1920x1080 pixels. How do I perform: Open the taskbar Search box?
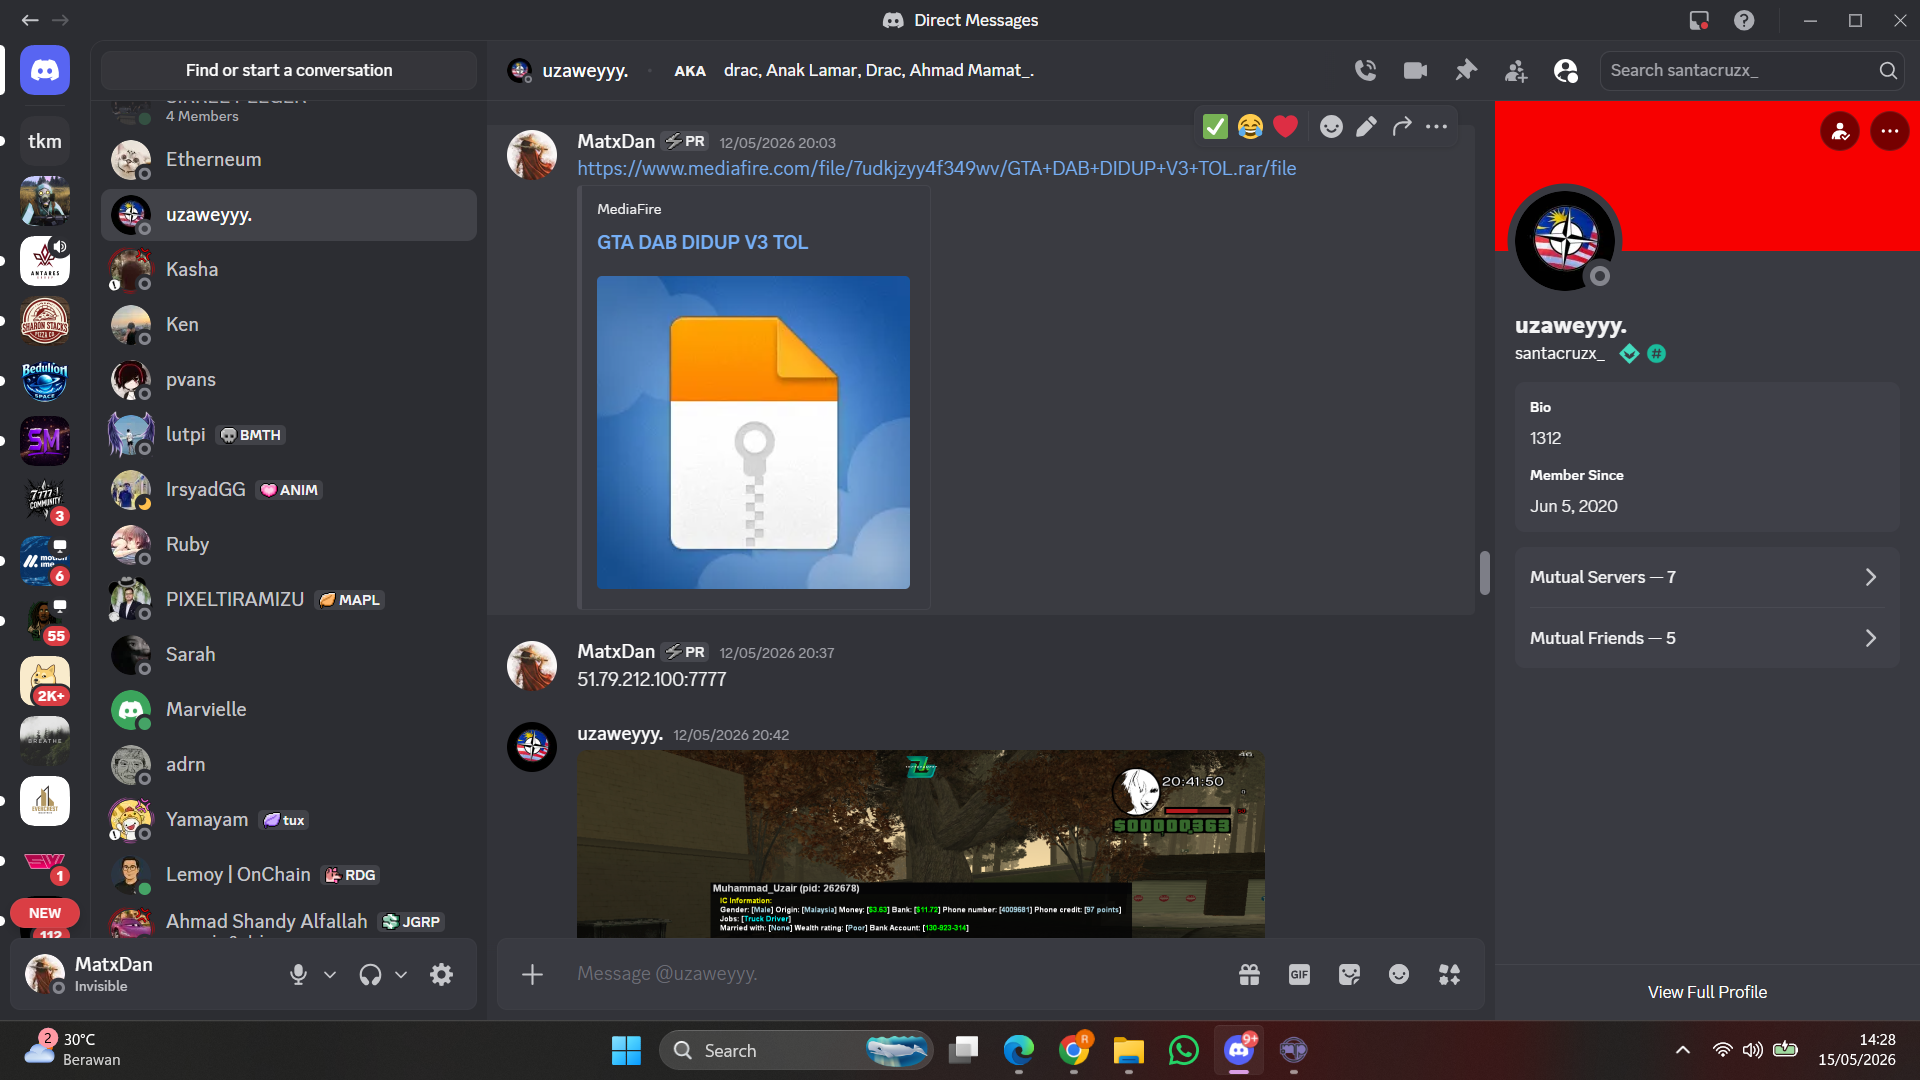tap(796, 1050)
